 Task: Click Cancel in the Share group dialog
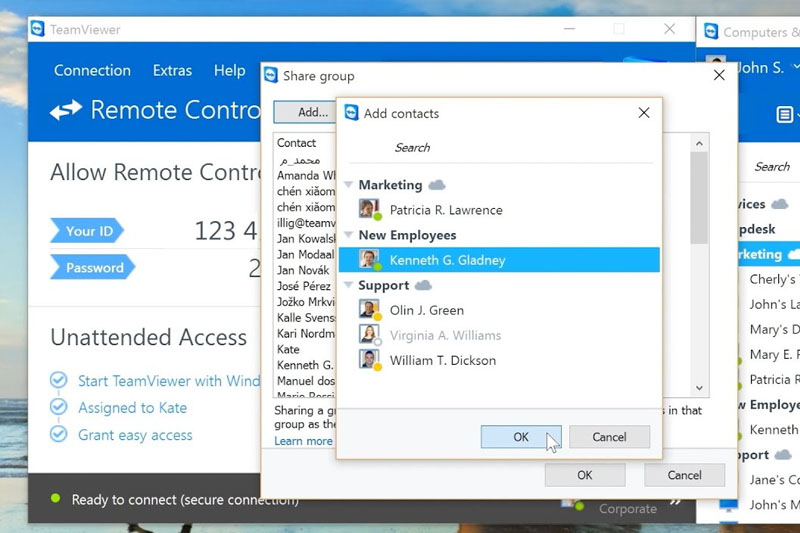tap(684, 475)
